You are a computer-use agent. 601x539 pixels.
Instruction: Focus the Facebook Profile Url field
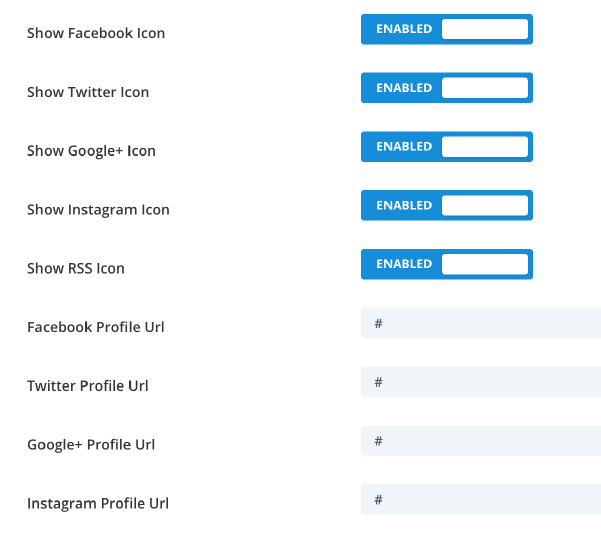point(480,323)
